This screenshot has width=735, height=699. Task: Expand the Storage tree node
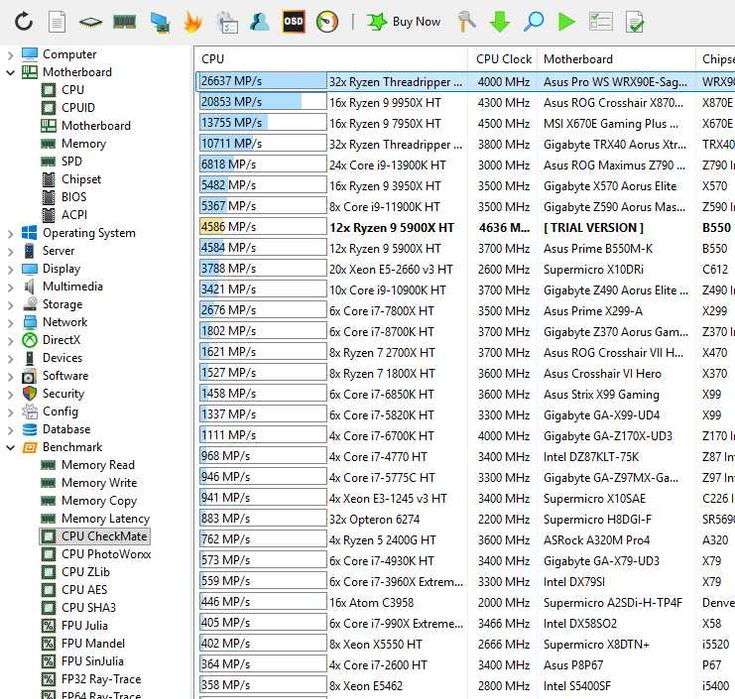click(x=10, y=305)
